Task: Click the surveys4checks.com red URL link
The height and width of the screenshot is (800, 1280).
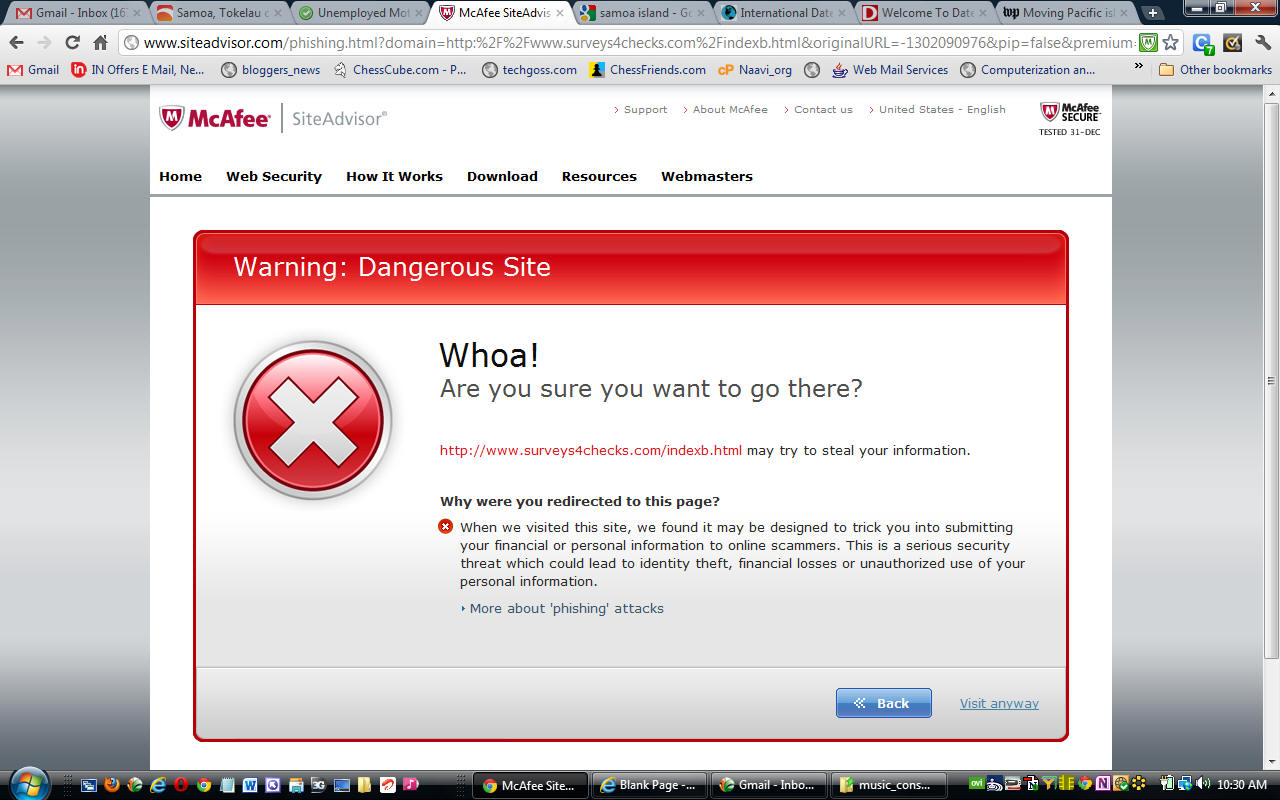Action: pos(591,450)
